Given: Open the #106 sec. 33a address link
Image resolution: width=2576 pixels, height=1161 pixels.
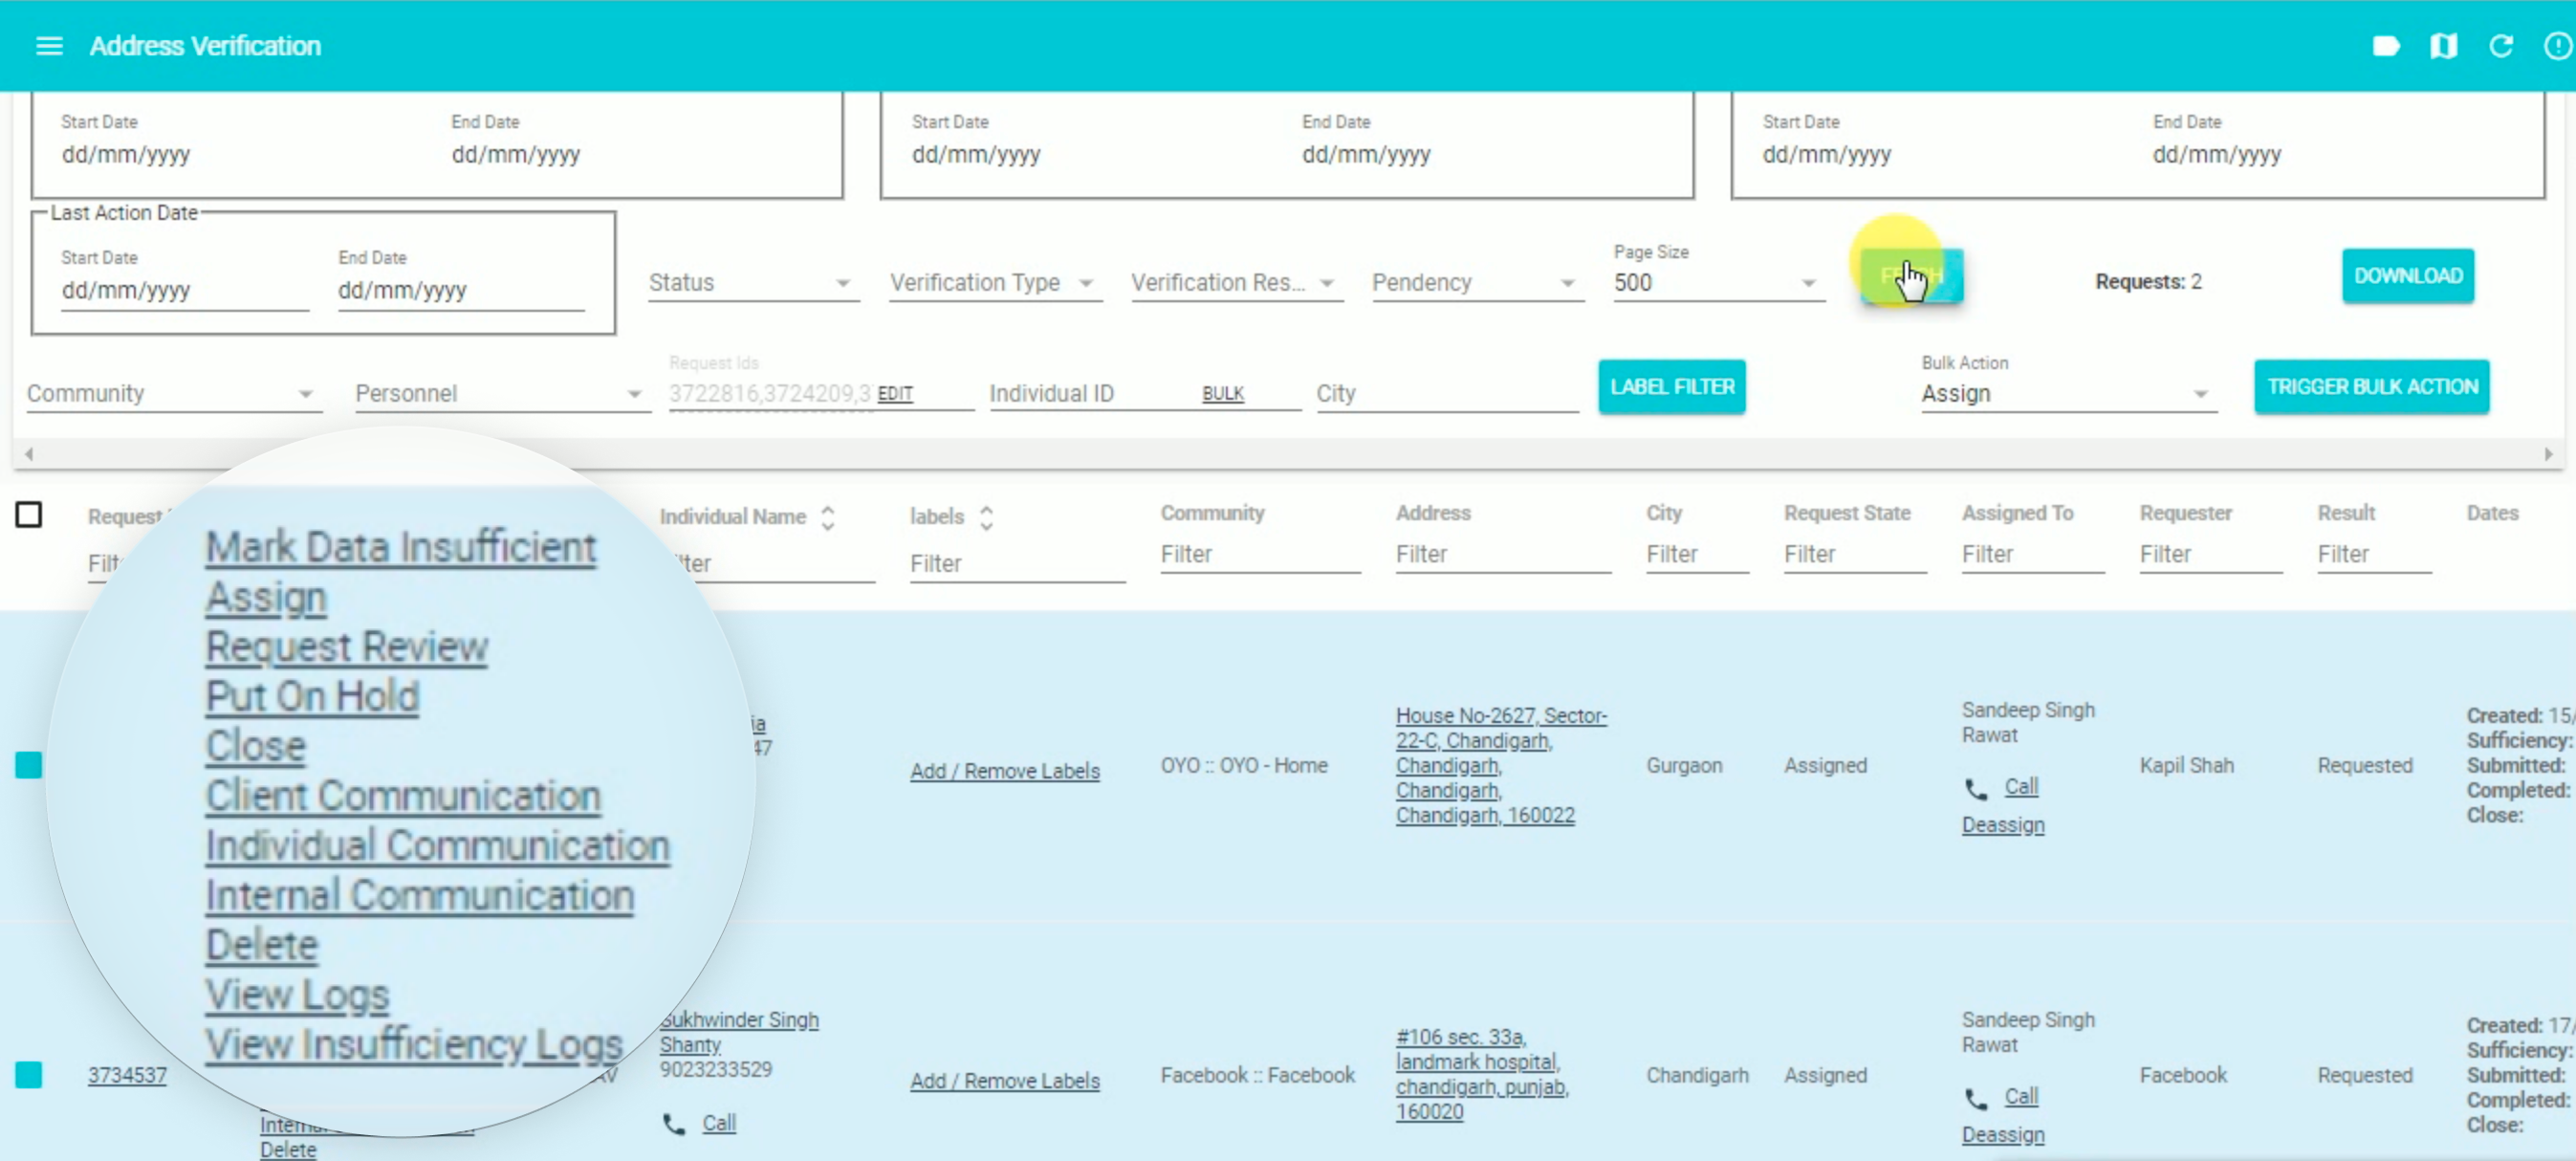Looking at the screenshot, I should [x=1481, y=1074].
